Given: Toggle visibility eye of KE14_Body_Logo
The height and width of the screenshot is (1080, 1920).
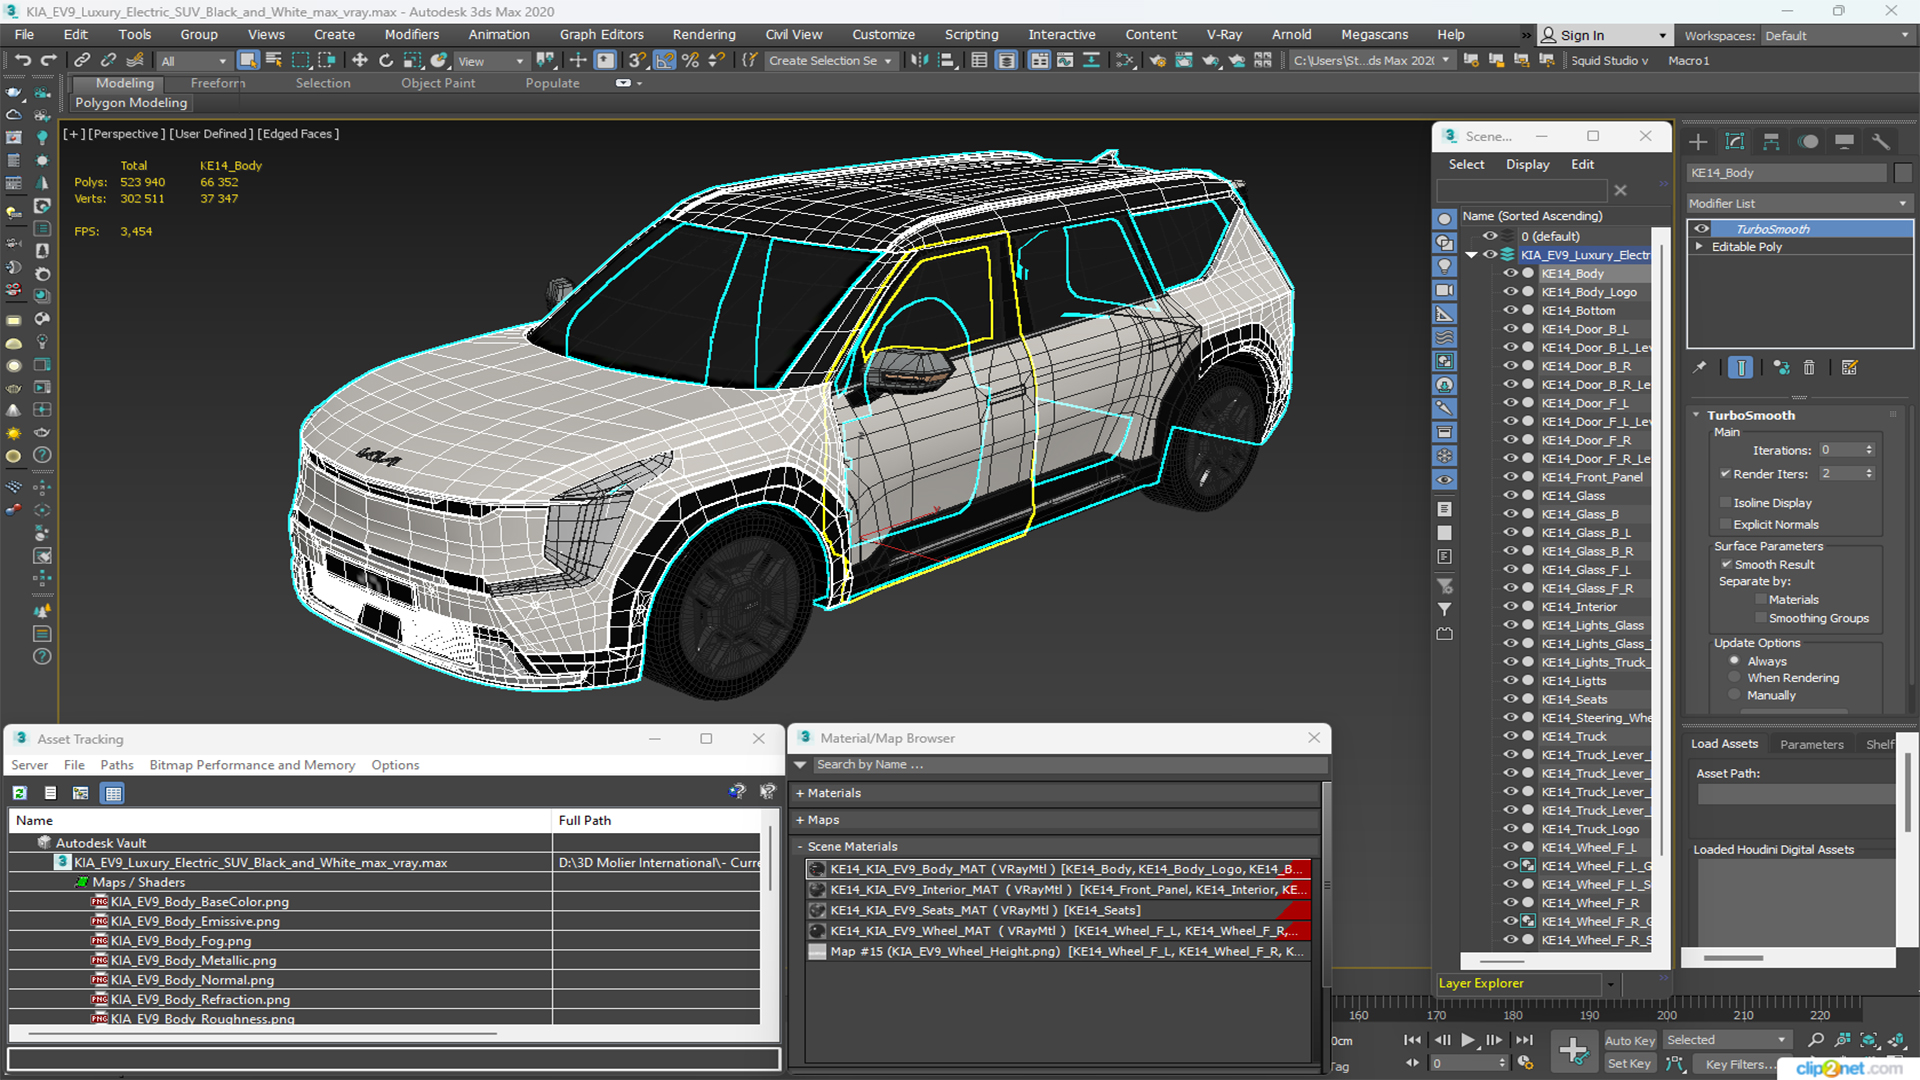Looking at the screenshot, I should pos(1510,292).
